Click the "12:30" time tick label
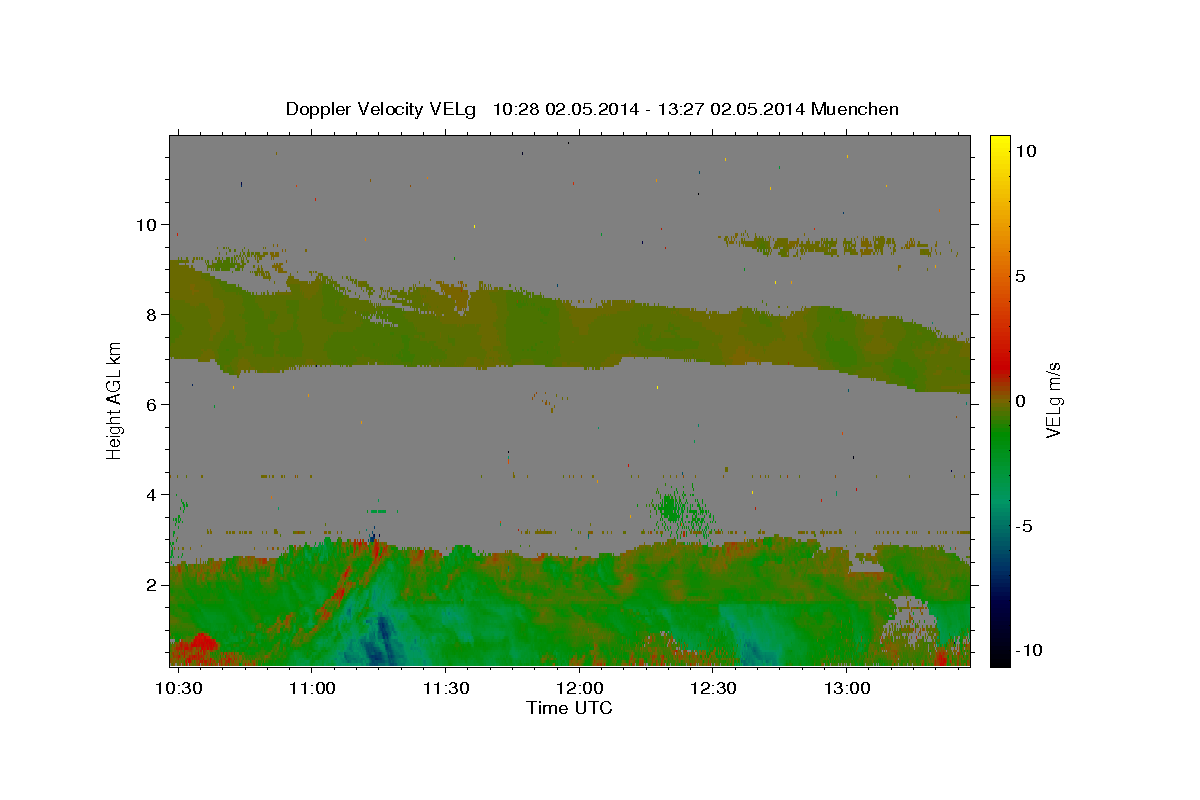 click(713, 689)
